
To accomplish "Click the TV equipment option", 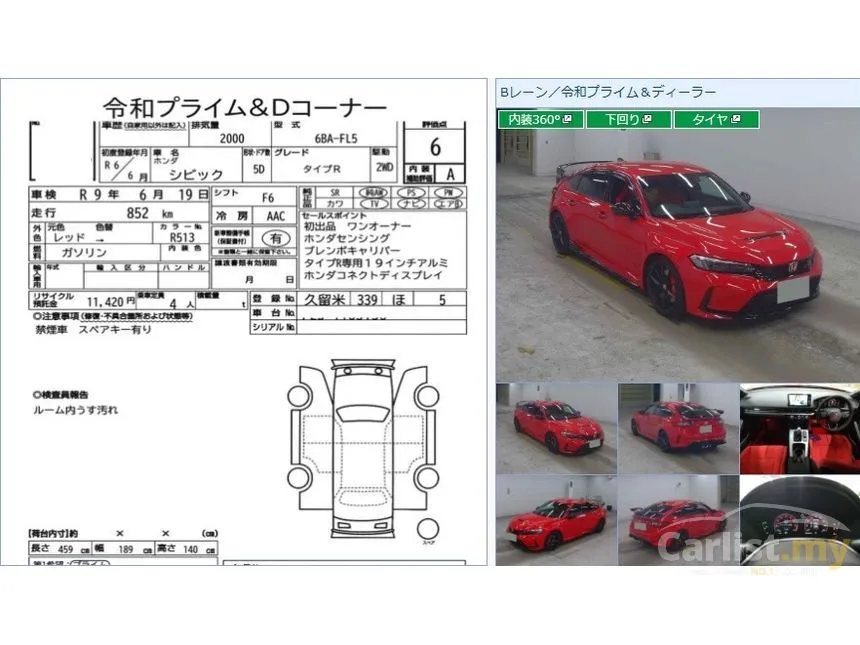I will 374,203.
